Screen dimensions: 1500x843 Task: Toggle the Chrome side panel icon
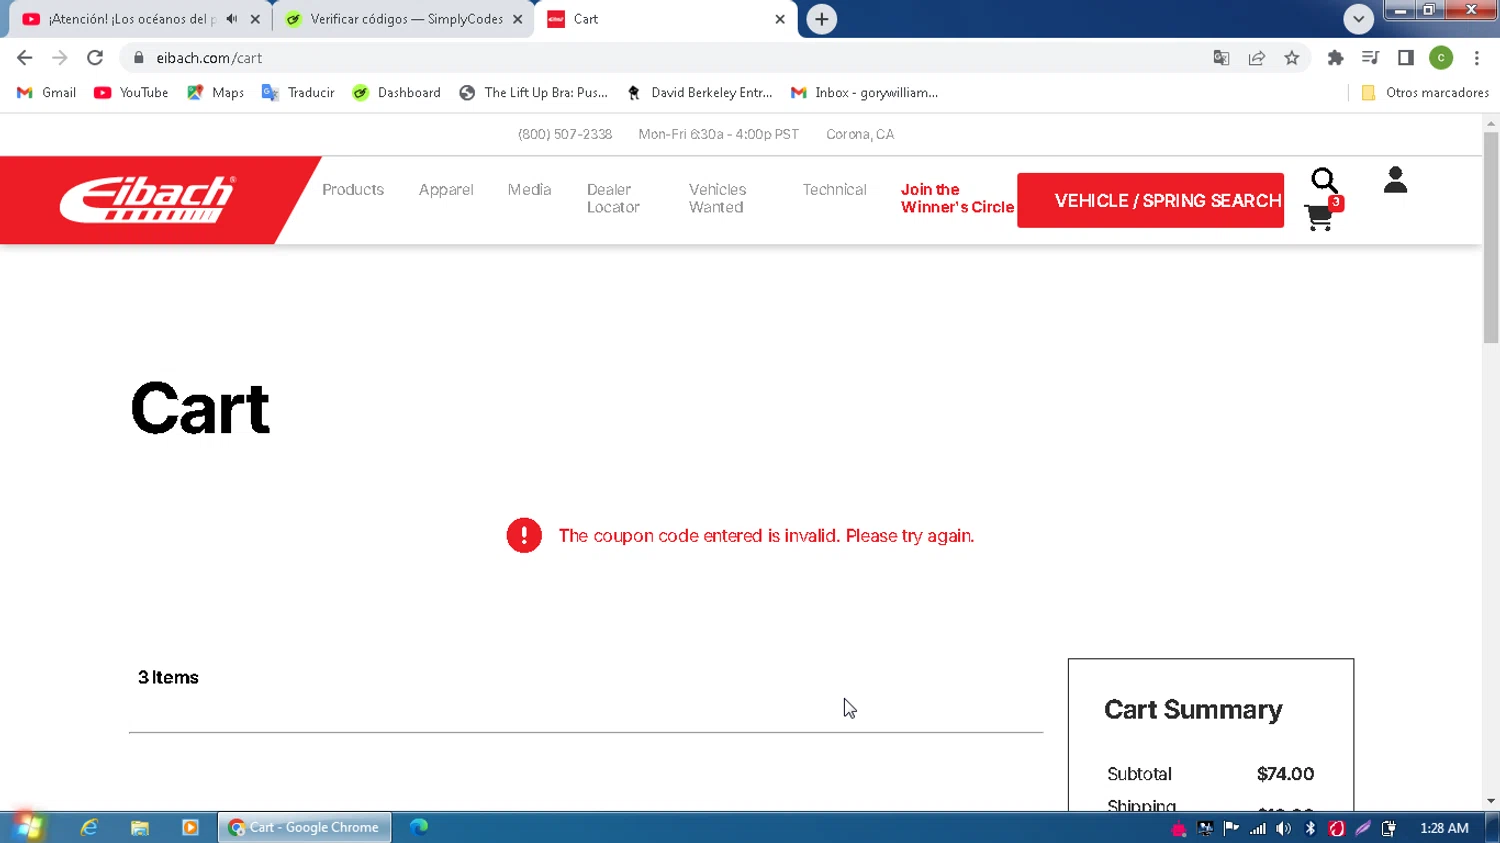point(1406,58)
